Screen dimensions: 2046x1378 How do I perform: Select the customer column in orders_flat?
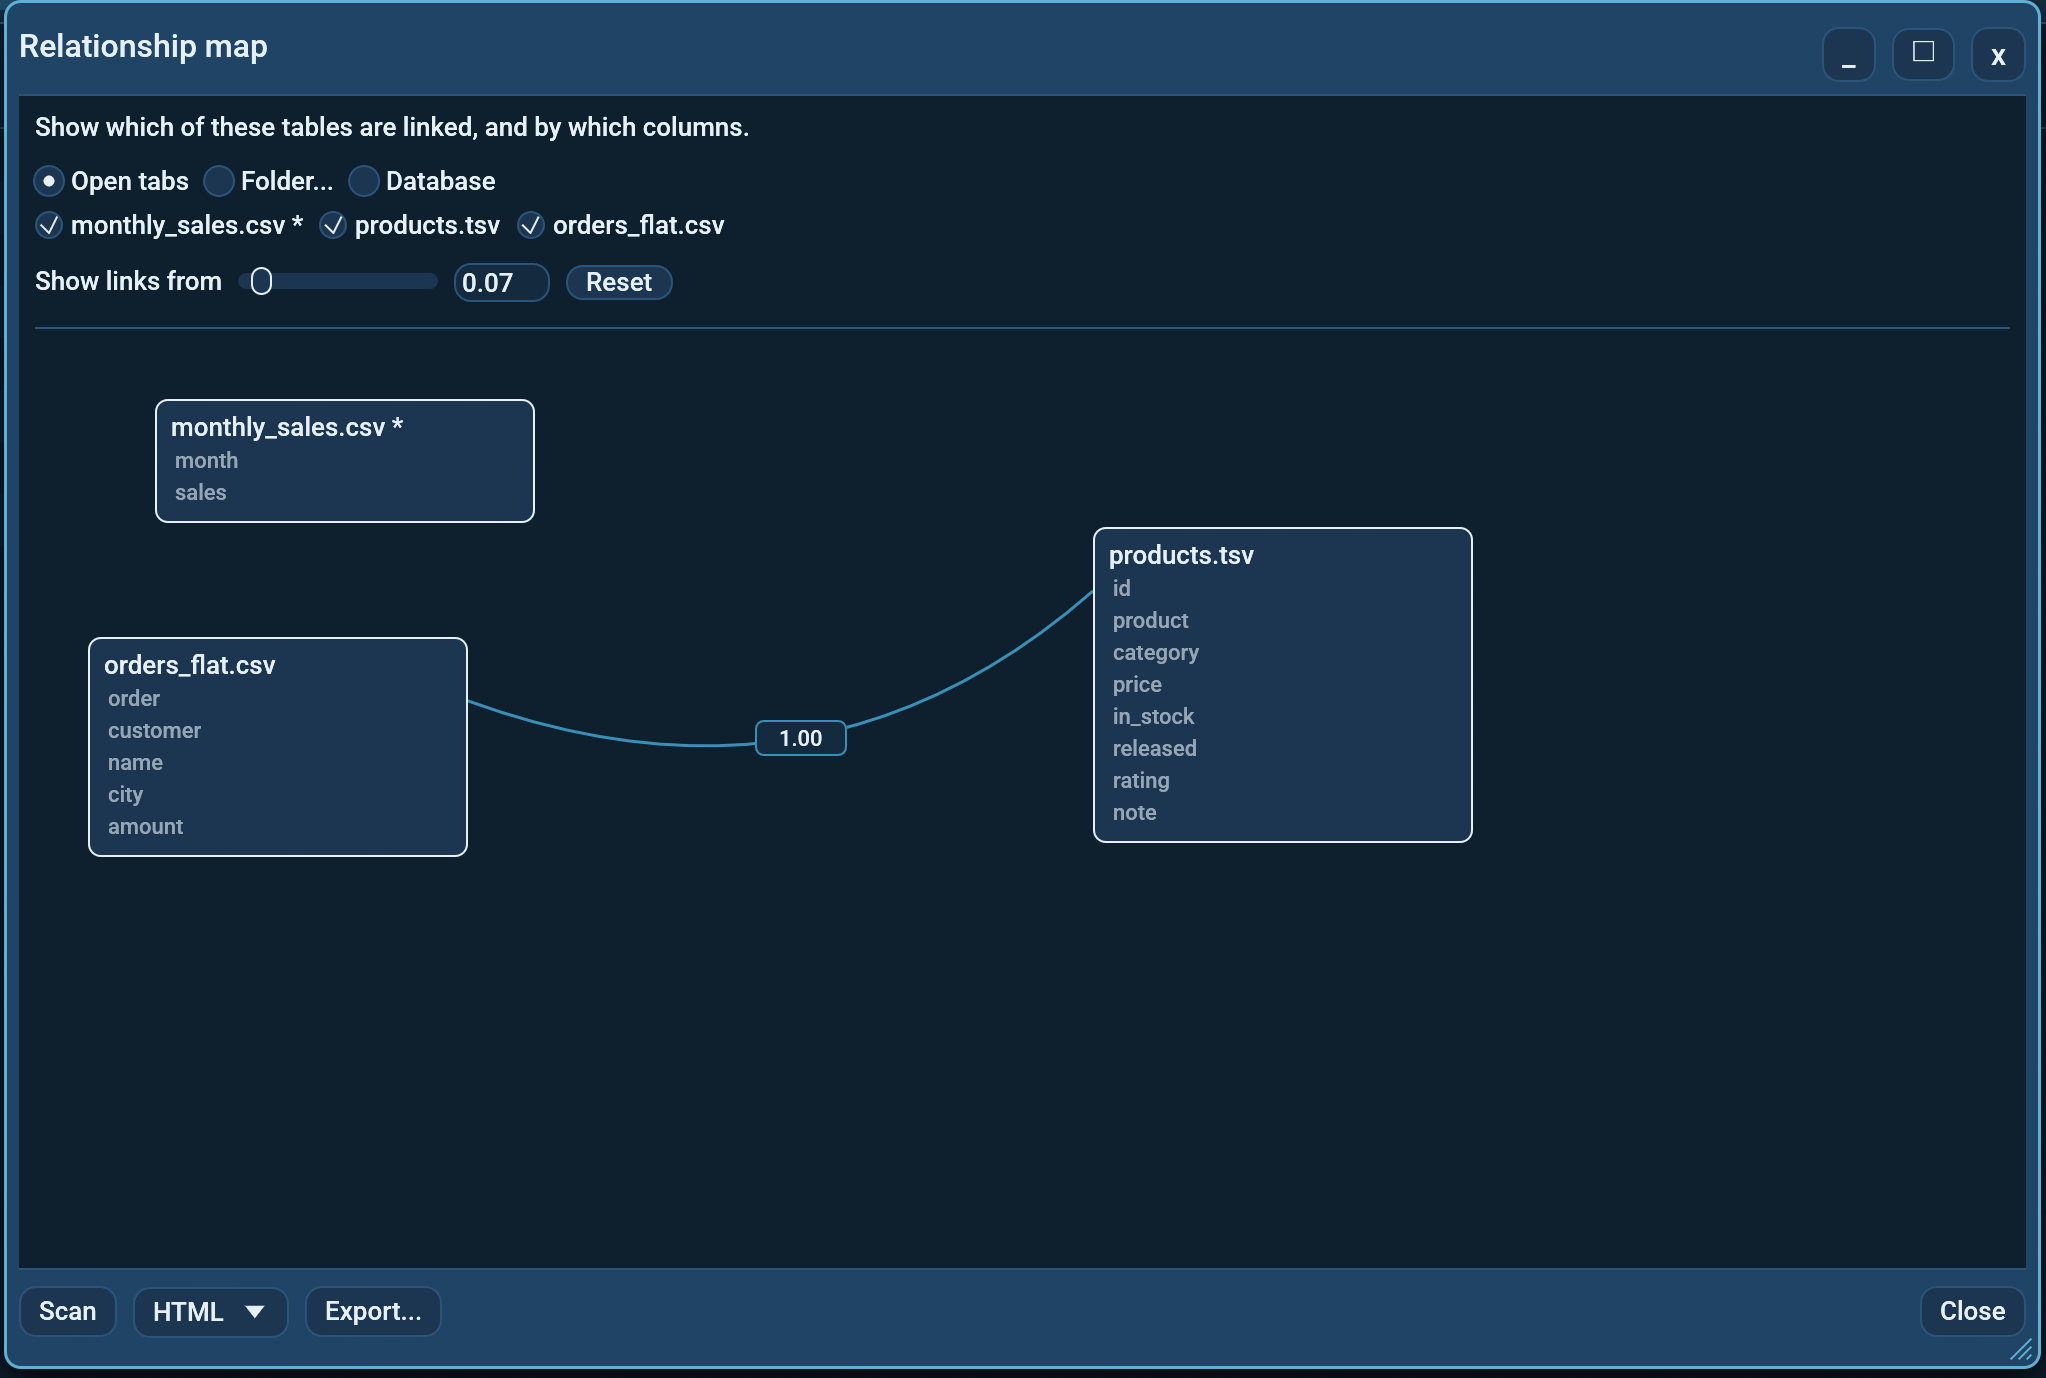click(x=155, y=731)
